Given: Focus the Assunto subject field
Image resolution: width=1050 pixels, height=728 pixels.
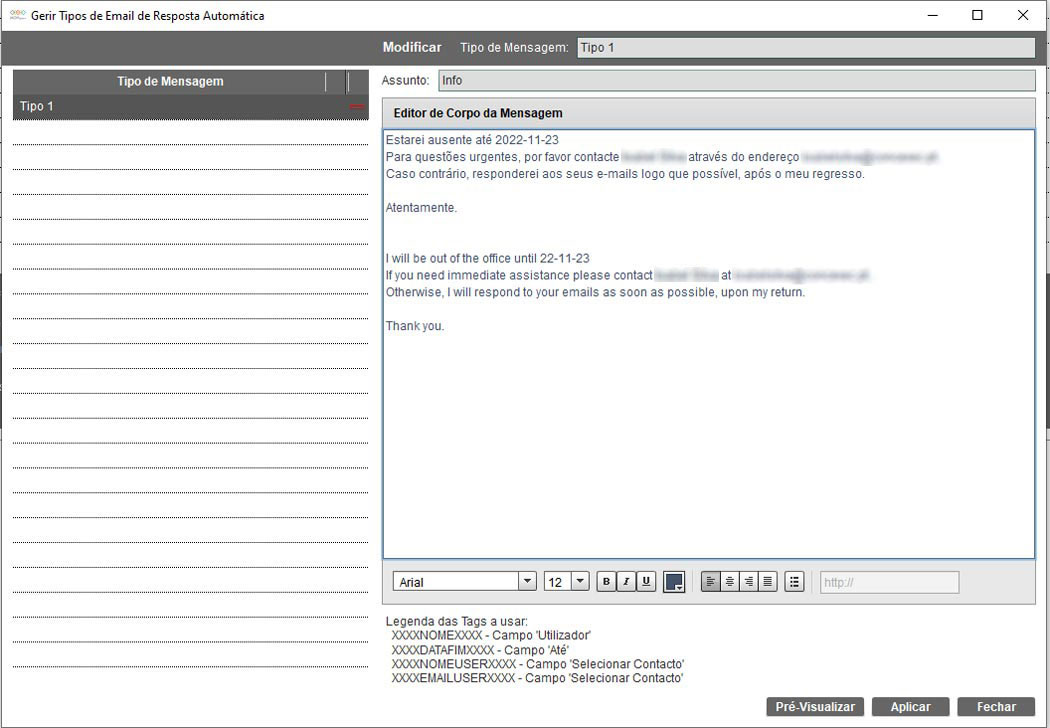Looking at the screenshot, I should point(736,81).
